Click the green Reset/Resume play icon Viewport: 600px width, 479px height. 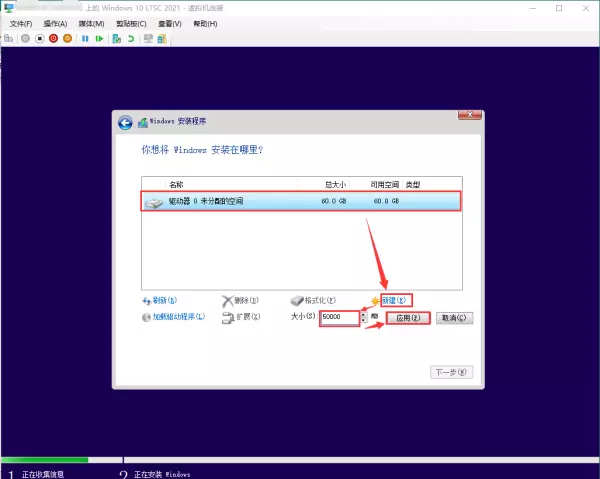coord(99,39)
